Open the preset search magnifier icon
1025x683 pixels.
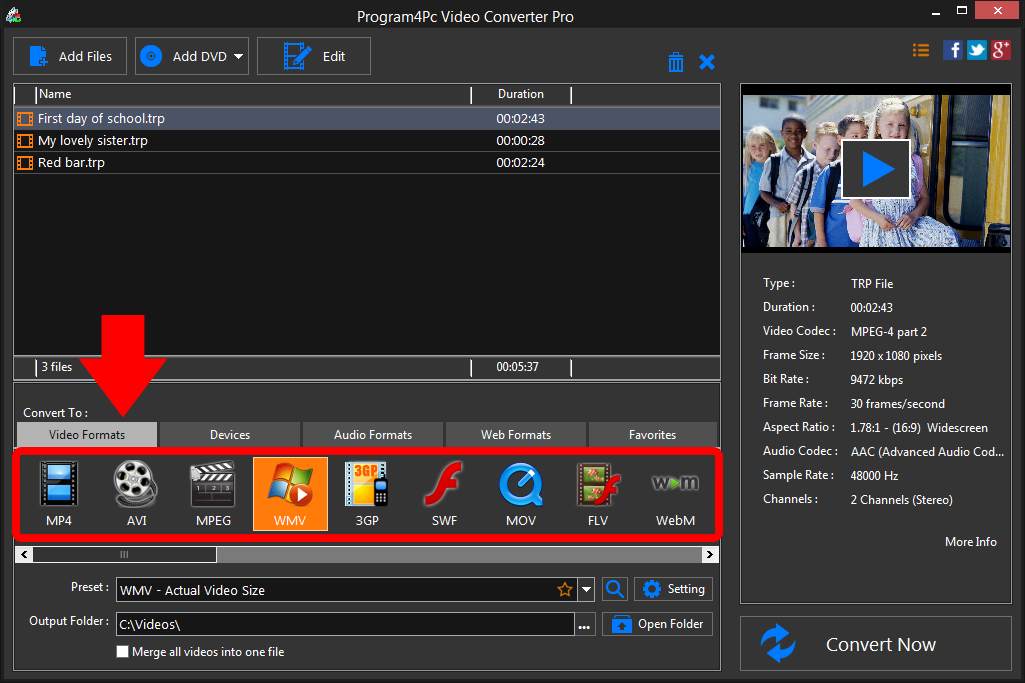point(614,589)
